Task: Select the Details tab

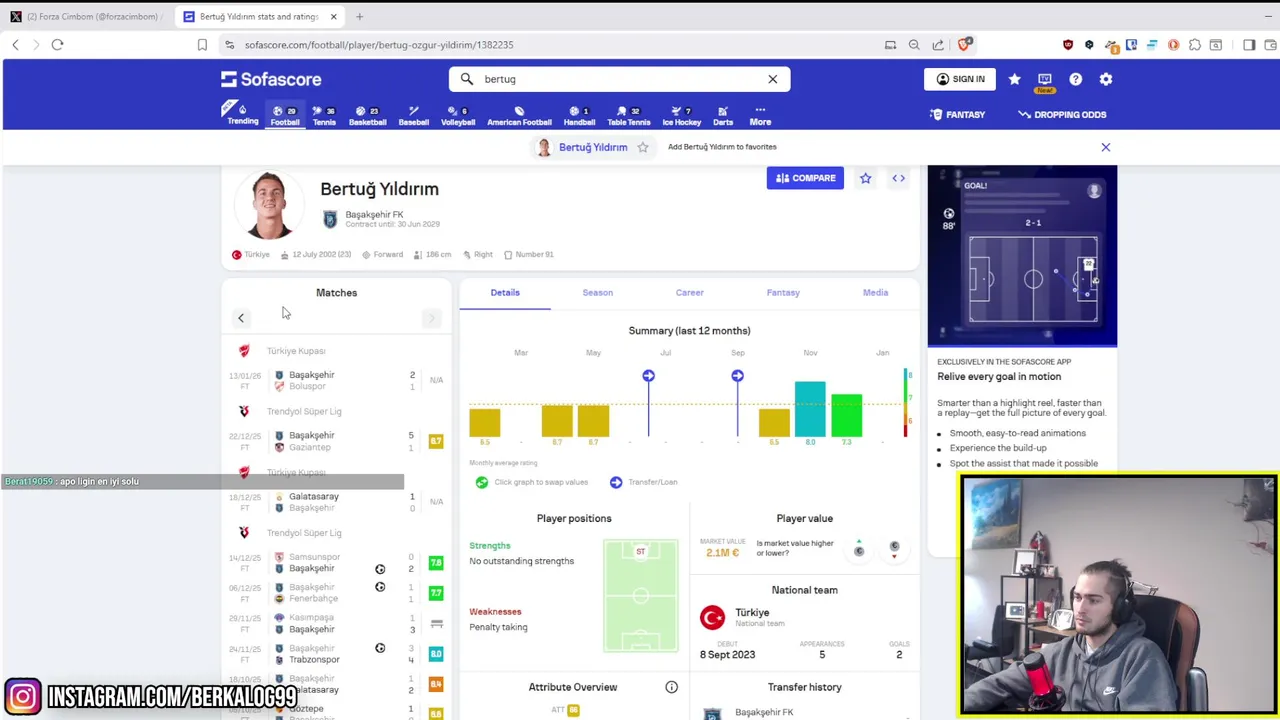Action: coord(505,292)
